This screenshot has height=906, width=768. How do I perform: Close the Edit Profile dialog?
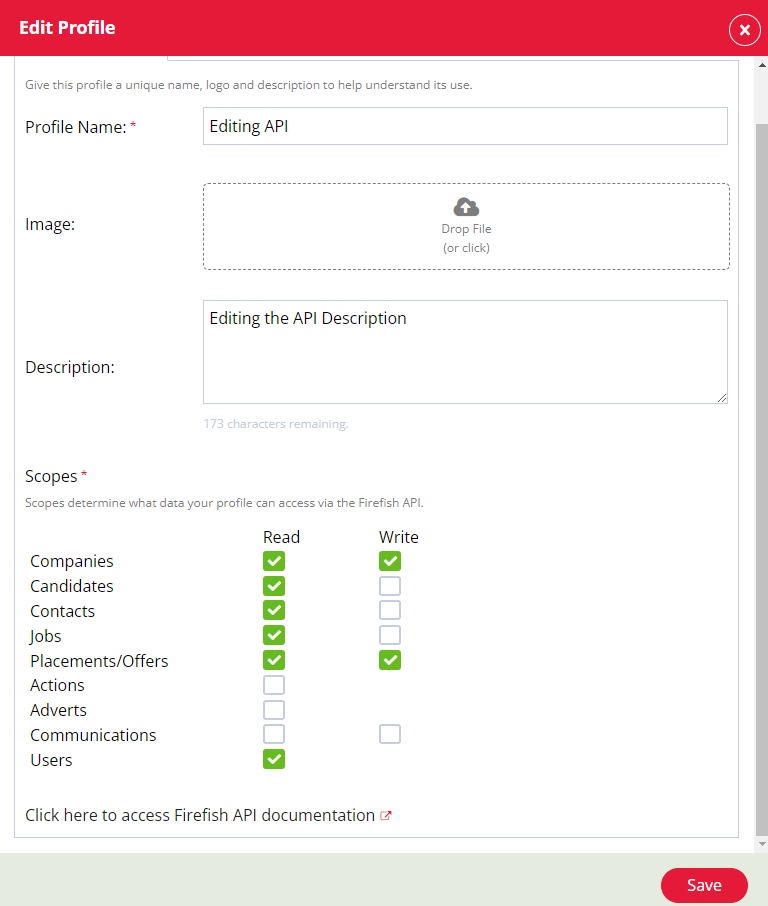[x=744, y=30]
